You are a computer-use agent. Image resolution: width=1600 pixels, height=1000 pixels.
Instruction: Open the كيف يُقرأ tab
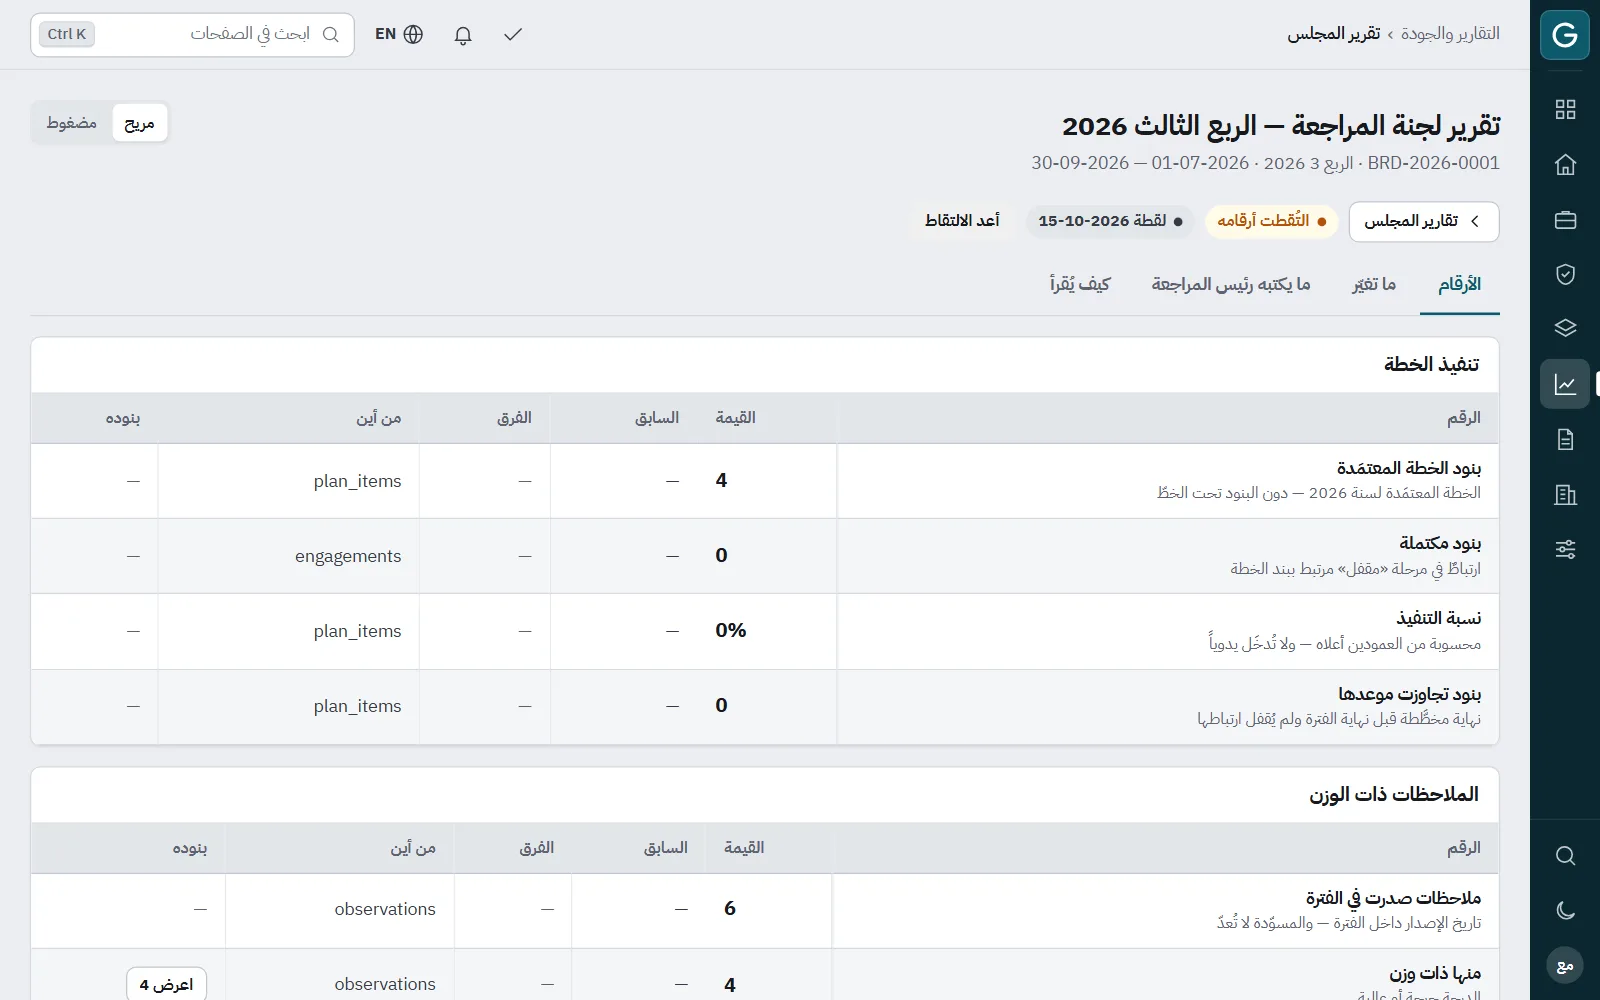point(1080,285)
